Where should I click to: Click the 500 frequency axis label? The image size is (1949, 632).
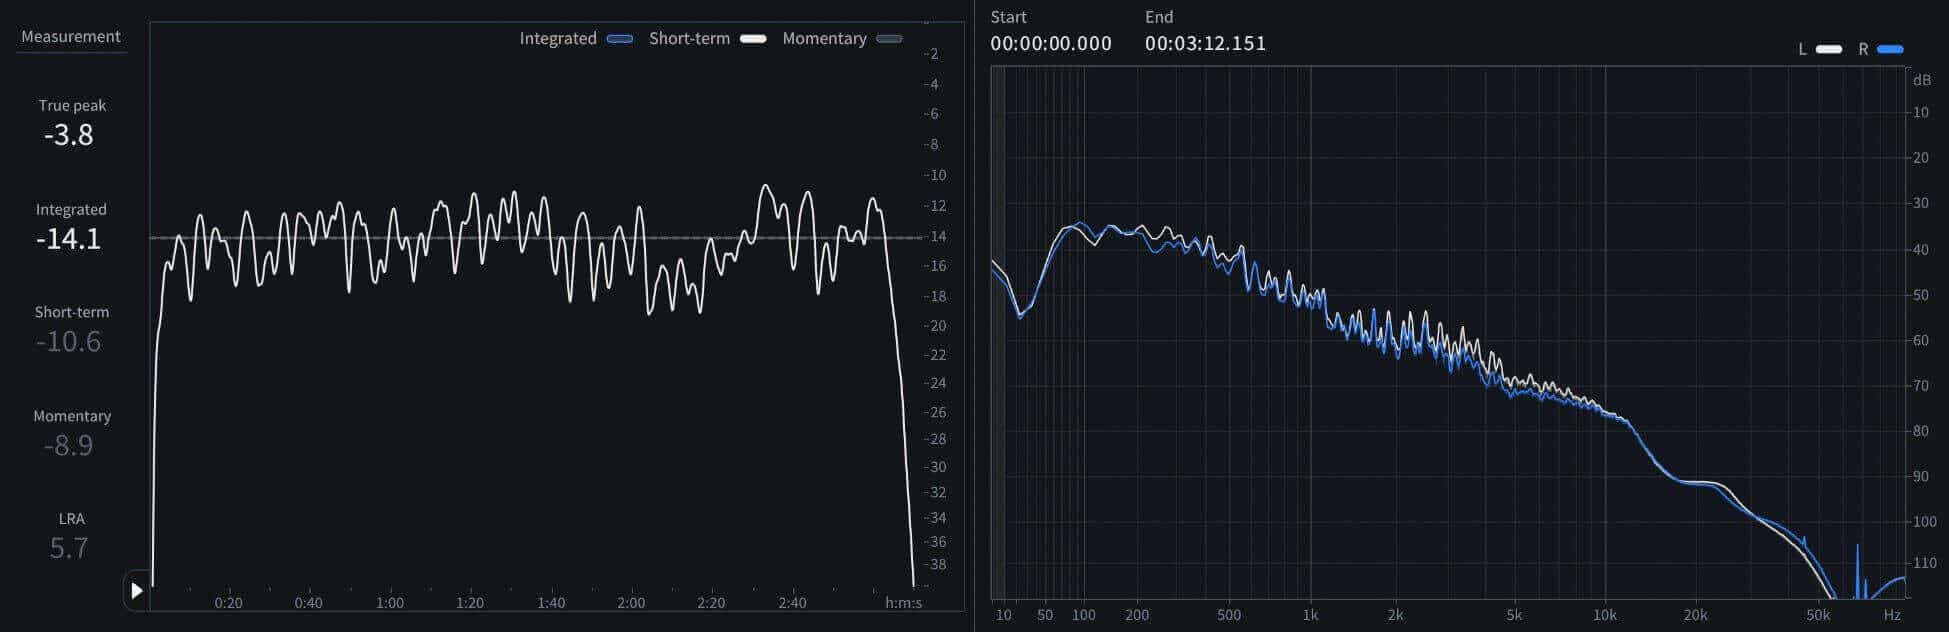click(1229, 615)
